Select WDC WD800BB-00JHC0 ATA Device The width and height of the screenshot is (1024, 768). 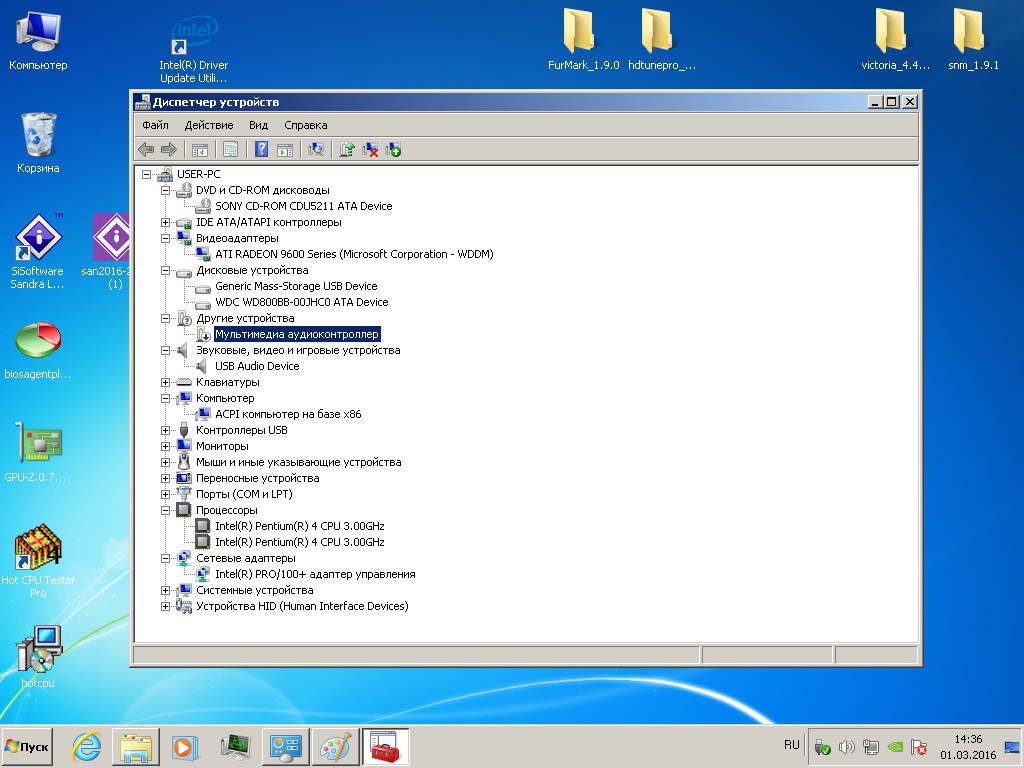pos(302,302)
